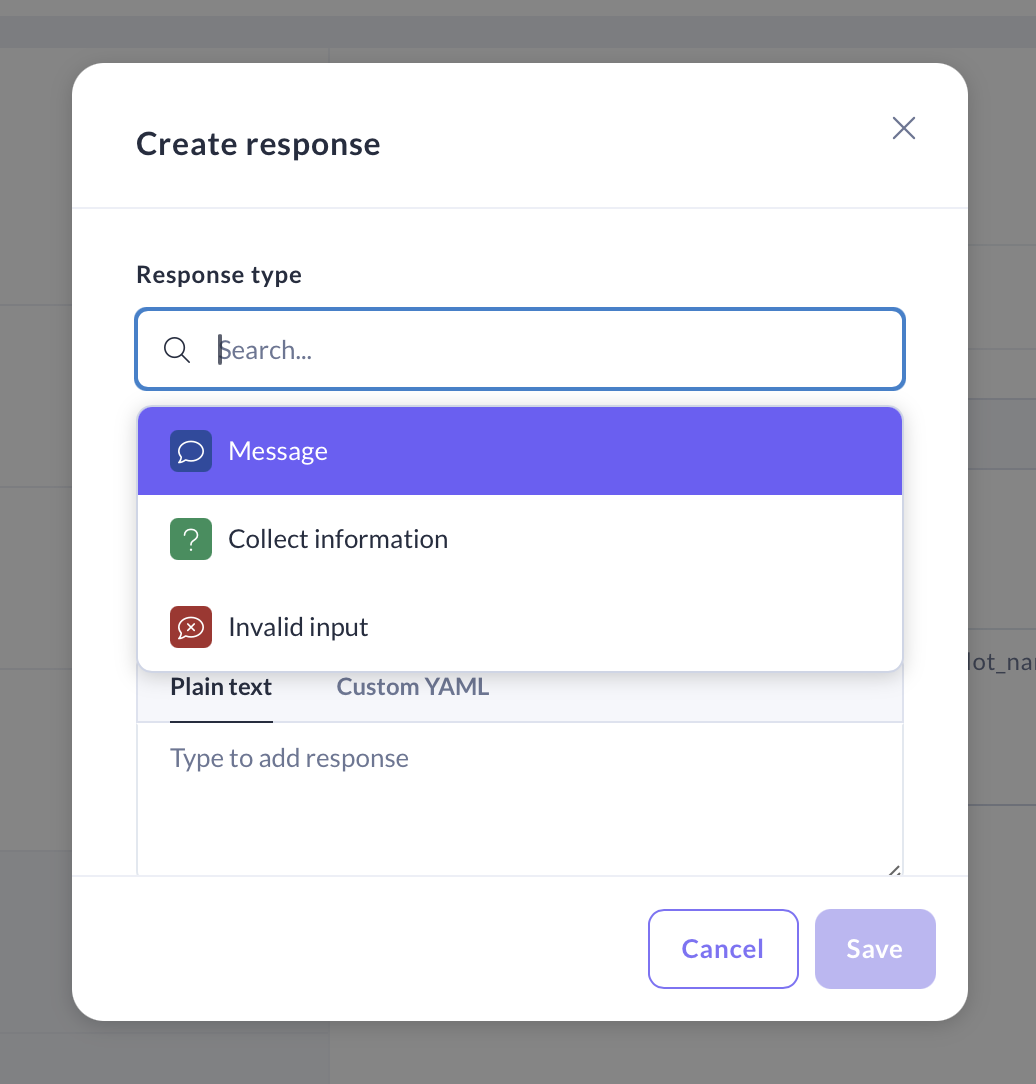Screen dimensions: 1036x1084
Task: Switch to the Plain text tab
Action: tap(221, 687)
